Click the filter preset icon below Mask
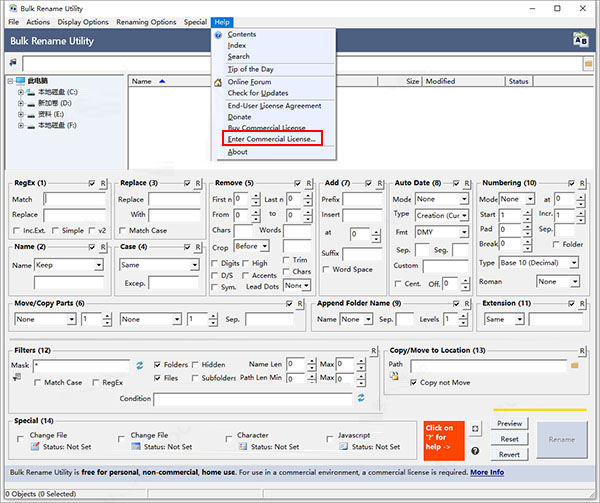 pyautogui.click(x=17, y=377)
